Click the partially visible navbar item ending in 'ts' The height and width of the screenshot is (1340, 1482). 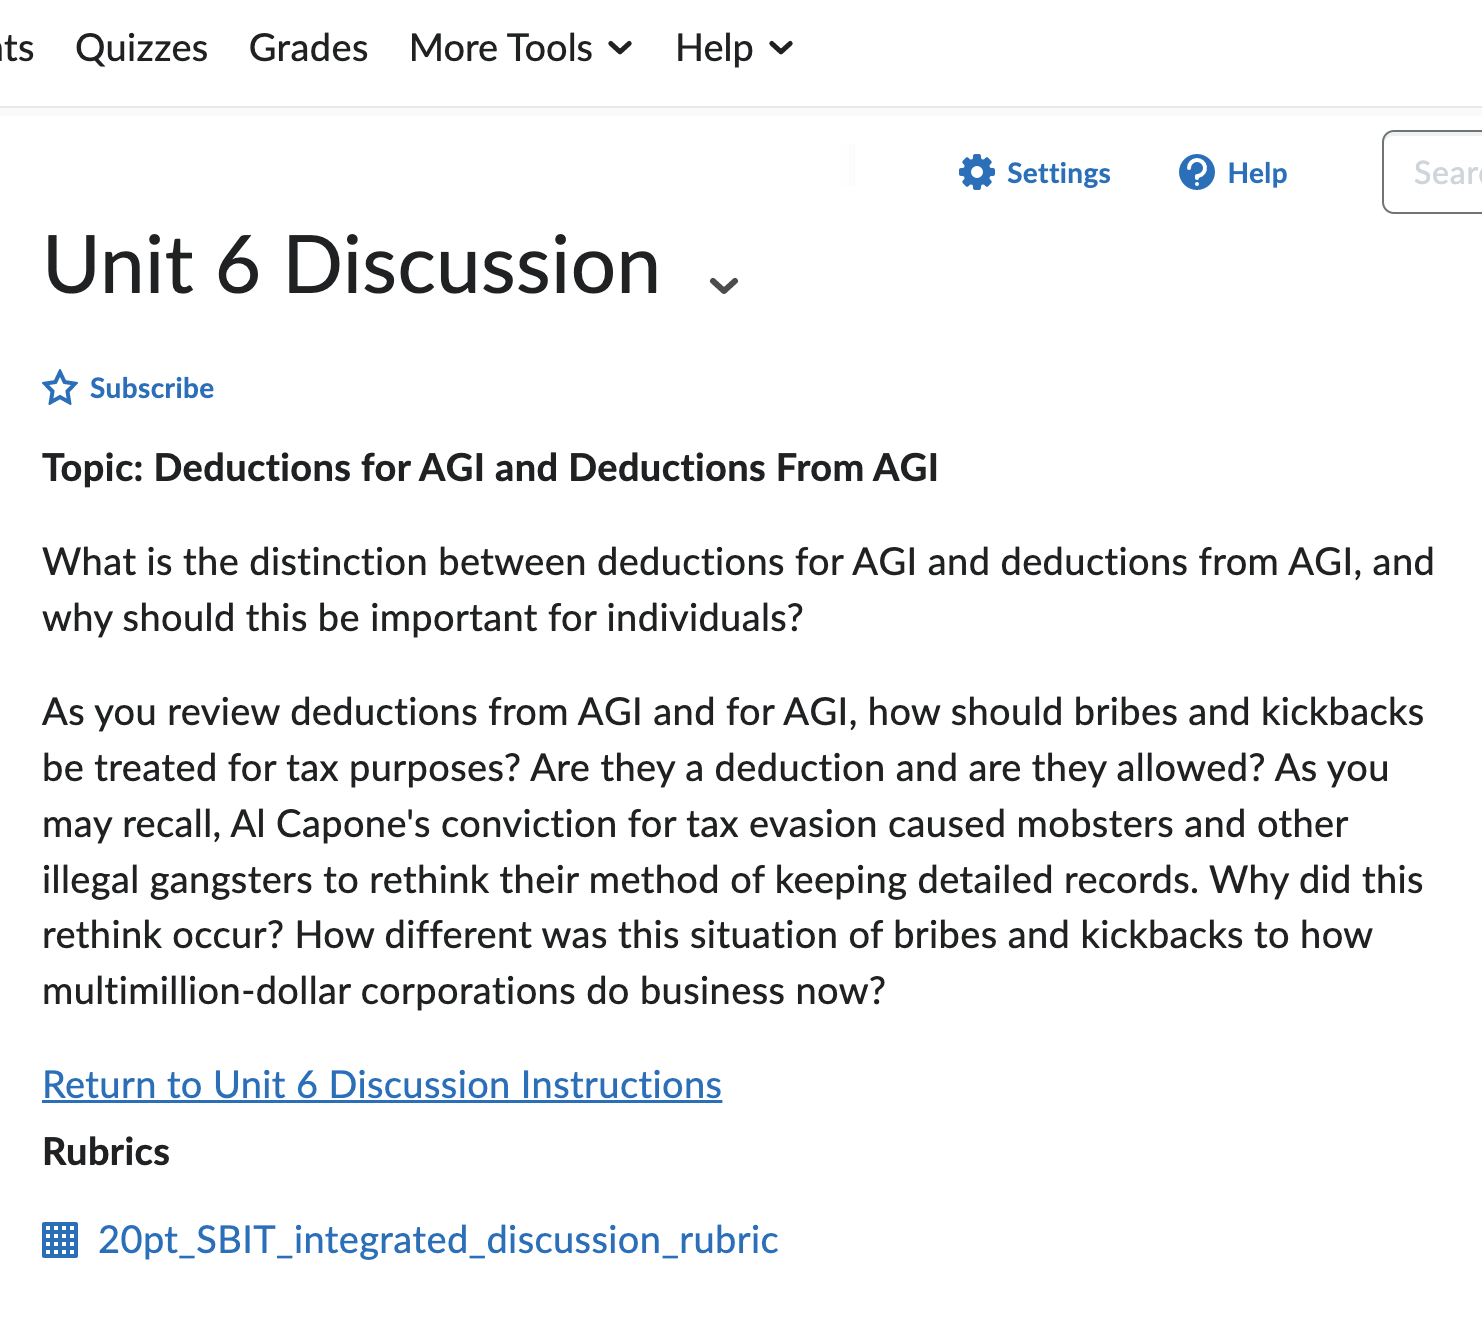point(17,47)
